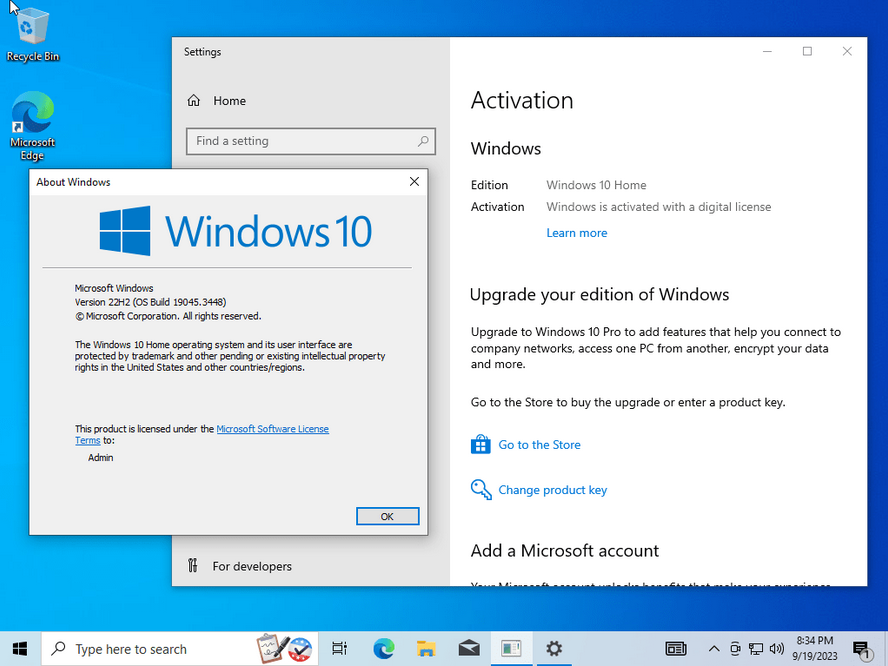Click the 'Admin' licensee name
Viewport: 888px width, 666px height.
tap(100, 458)
